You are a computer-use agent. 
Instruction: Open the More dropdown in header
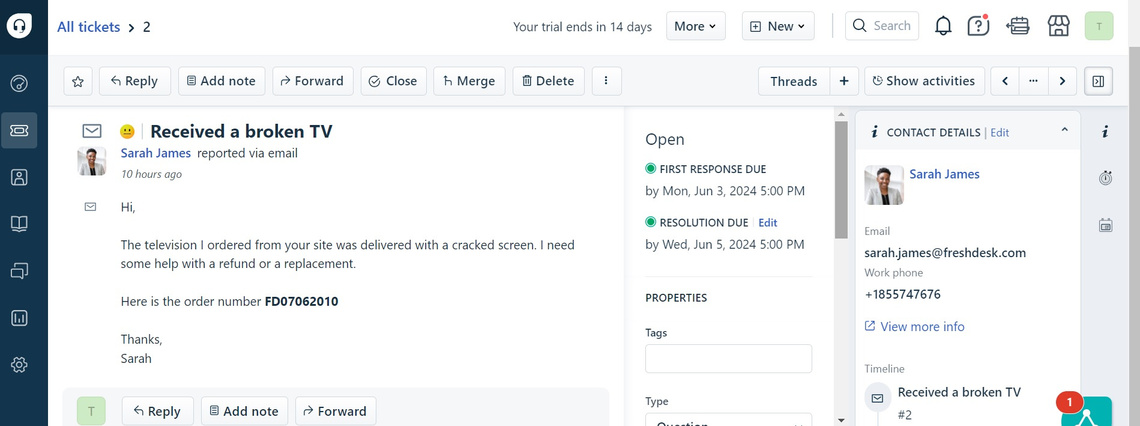coord(695,27)
